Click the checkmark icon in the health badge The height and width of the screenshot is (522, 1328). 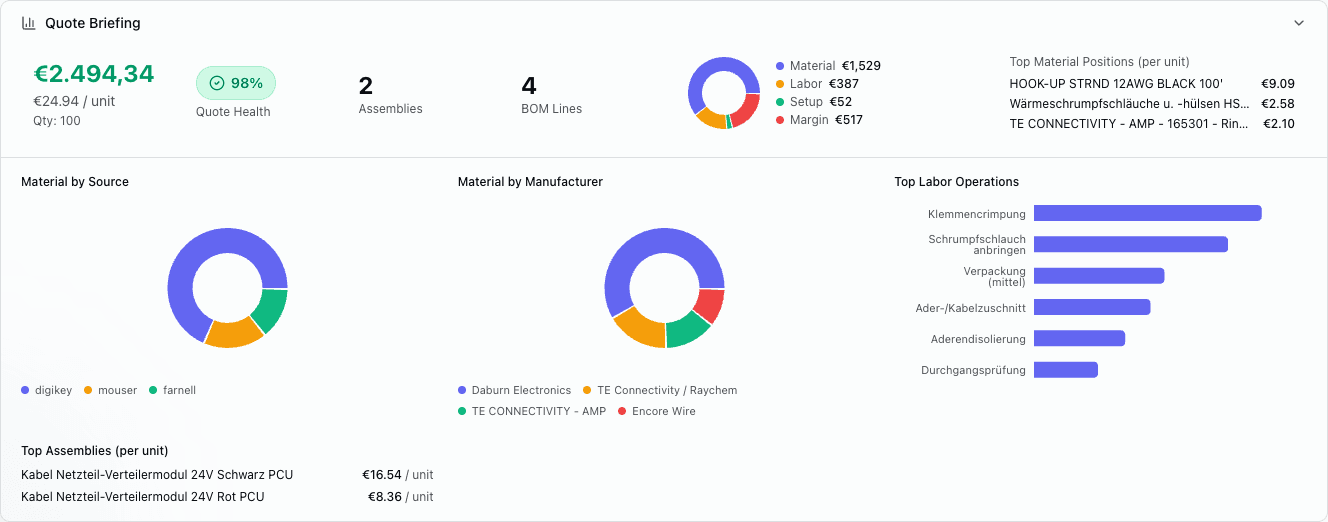217,83
